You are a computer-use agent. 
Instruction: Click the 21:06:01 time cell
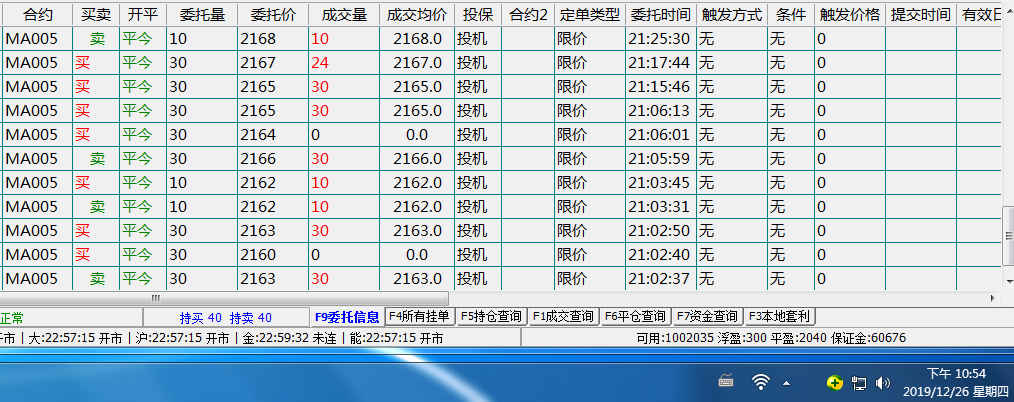pyautogui.click(x=661, y=134)
